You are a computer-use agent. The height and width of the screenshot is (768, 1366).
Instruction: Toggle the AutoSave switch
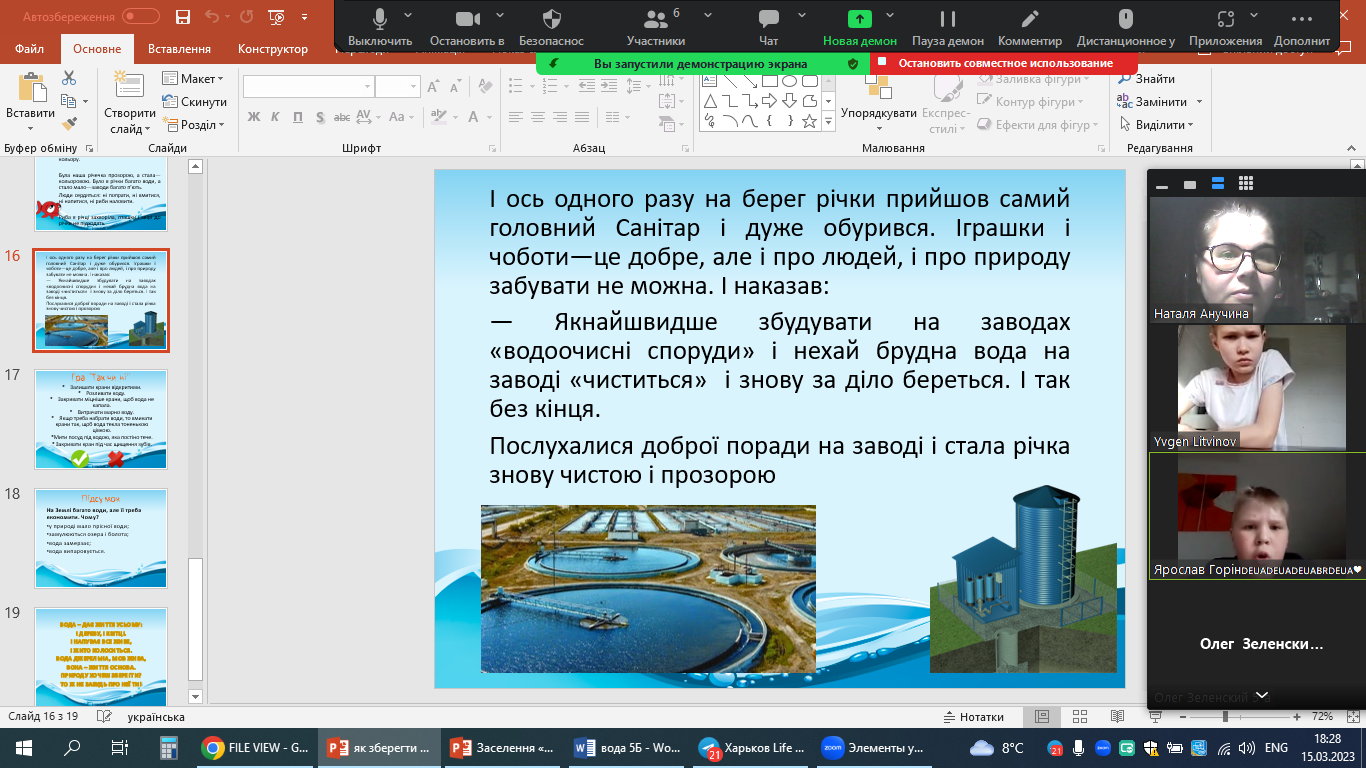[139, 17]
